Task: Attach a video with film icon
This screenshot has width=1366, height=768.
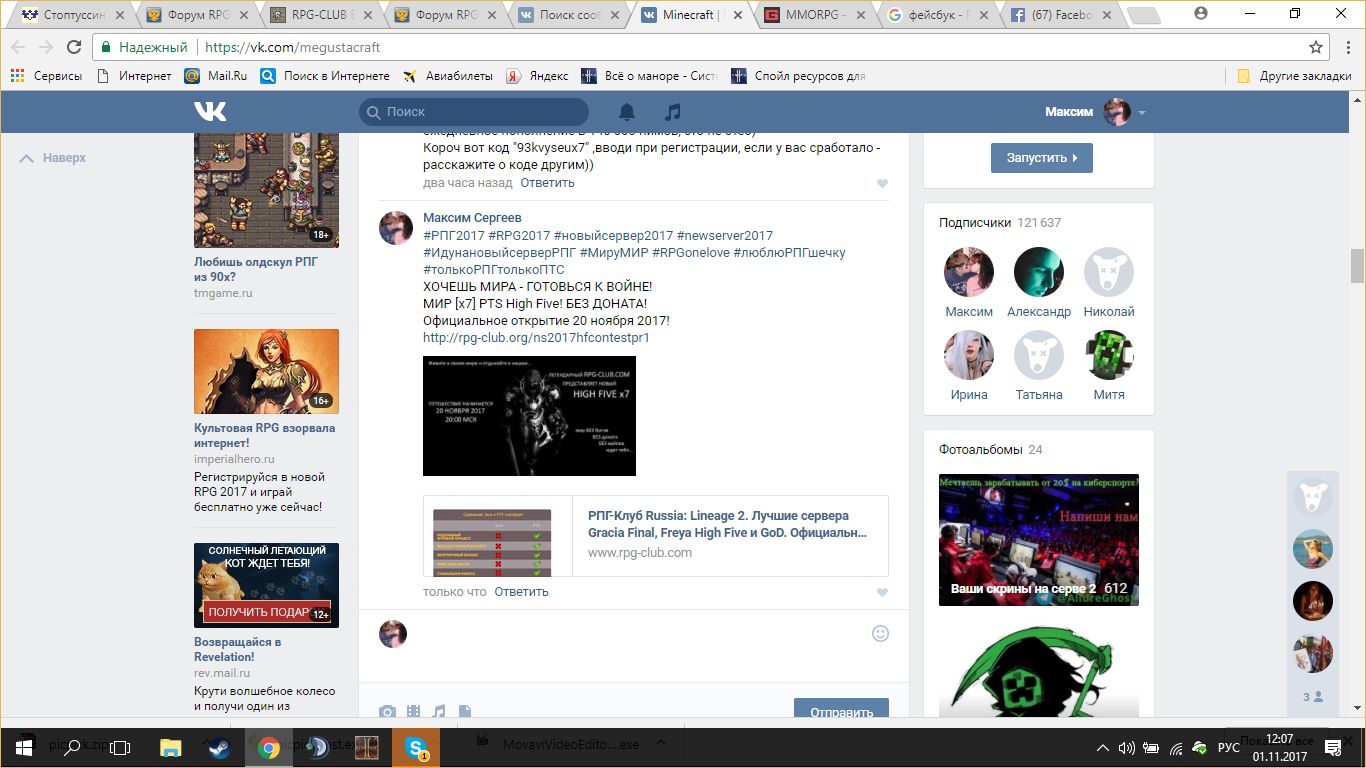Action: click(414, 712)
